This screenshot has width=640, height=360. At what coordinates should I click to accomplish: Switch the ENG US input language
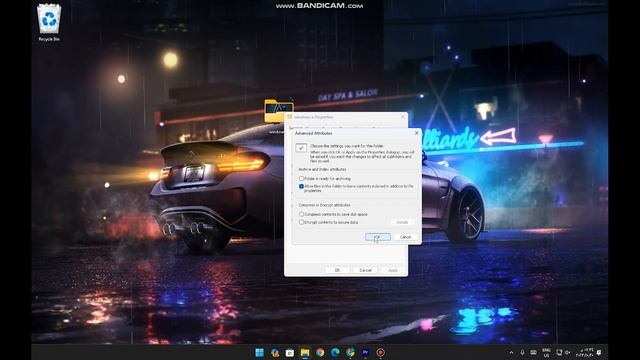coord(546,353)
